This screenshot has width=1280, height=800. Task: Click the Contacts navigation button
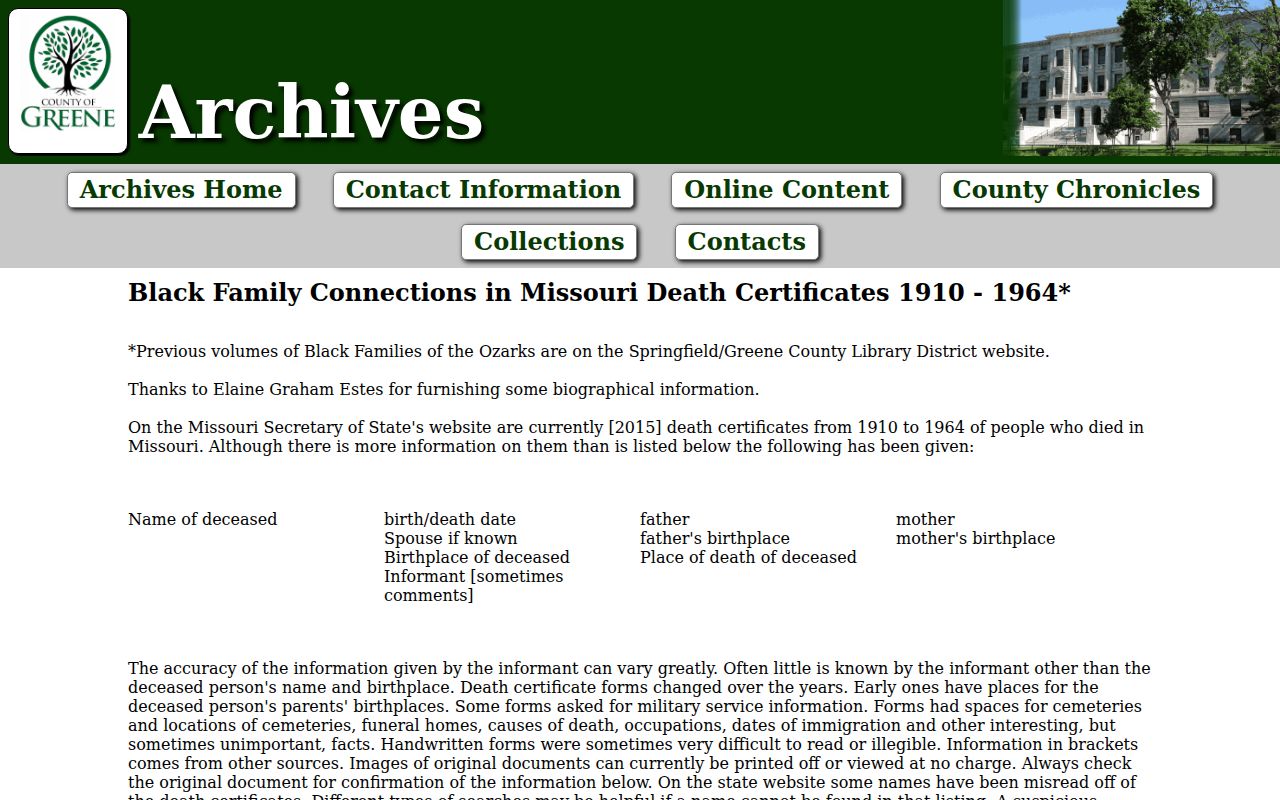pos(747,242)
